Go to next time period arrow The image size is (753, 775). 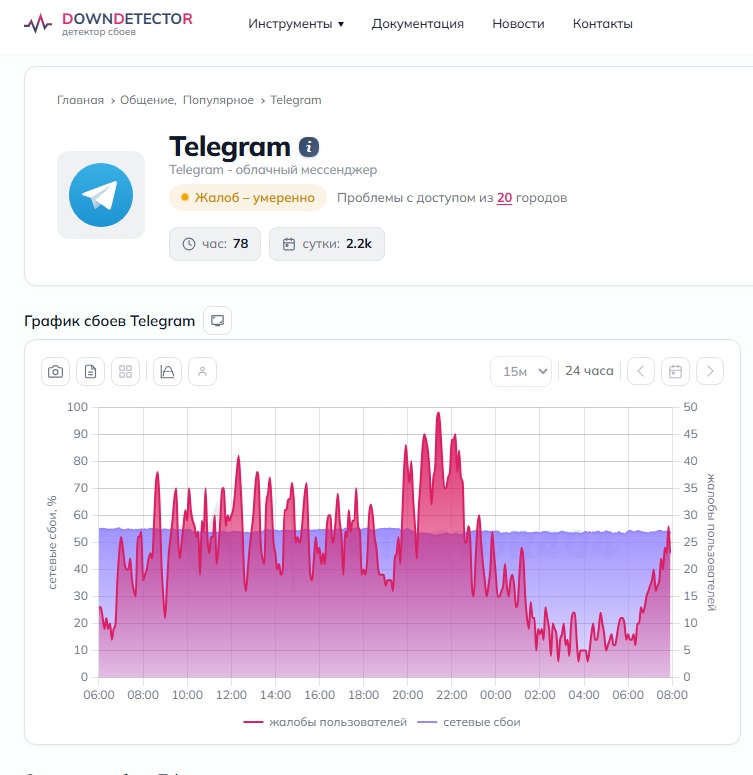point(710,371)
